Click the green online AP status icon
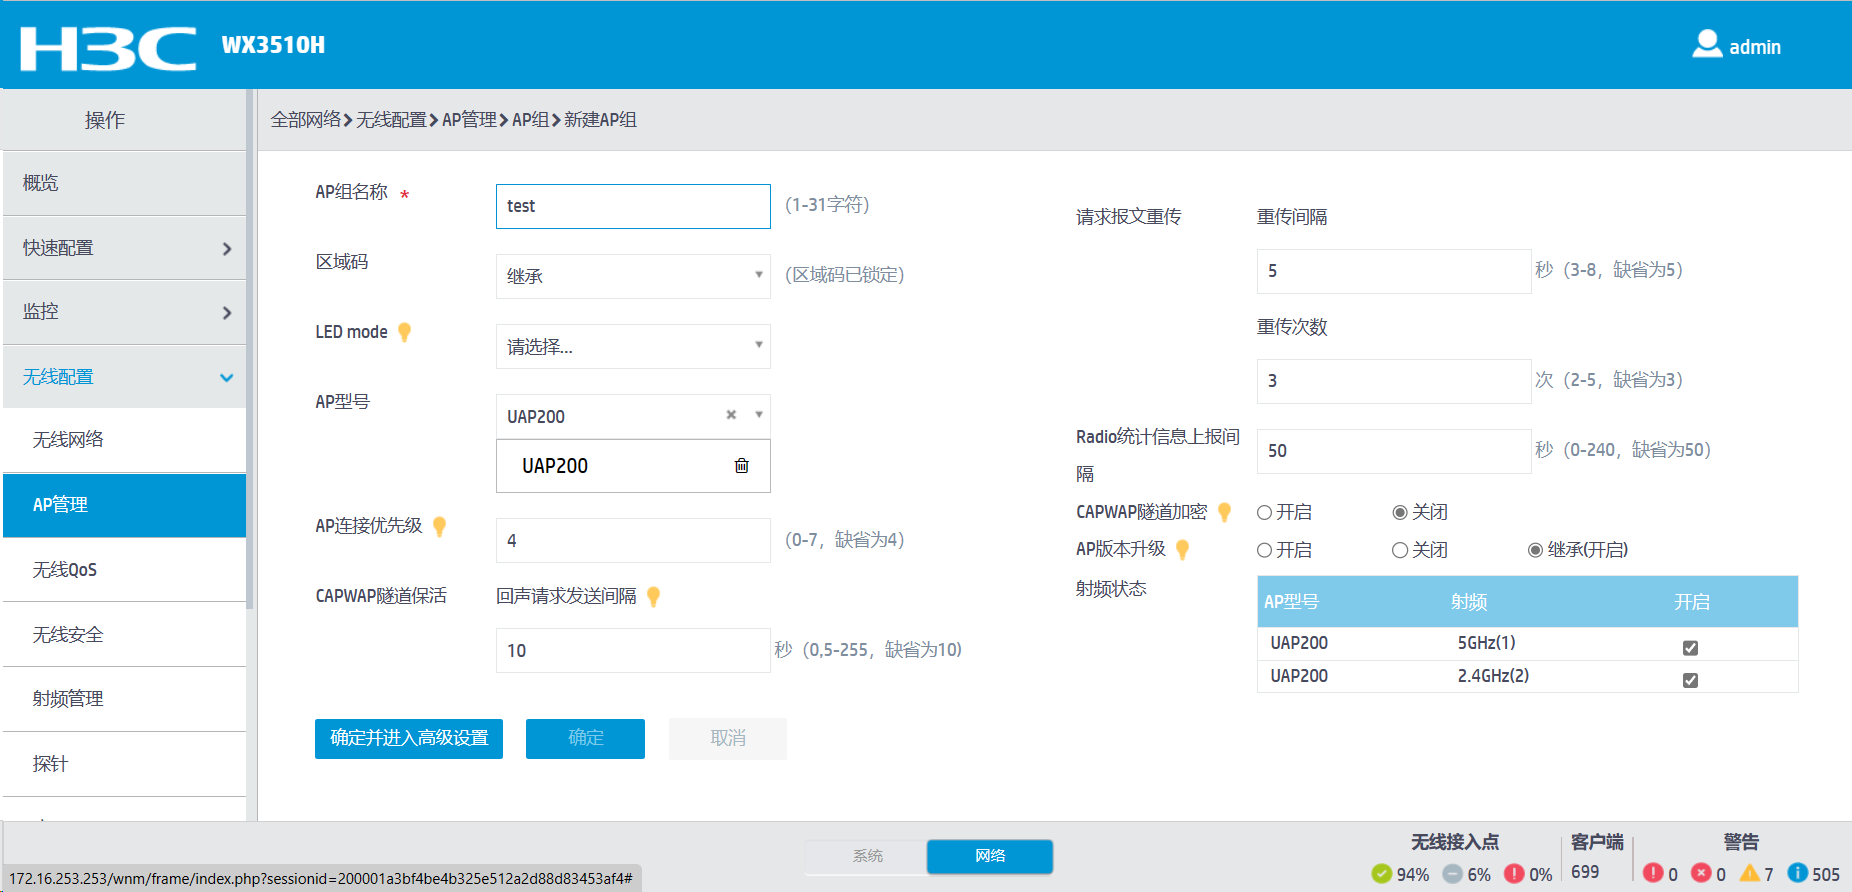The height and width of the screenshot is (892, 1852). (1382, 873)
